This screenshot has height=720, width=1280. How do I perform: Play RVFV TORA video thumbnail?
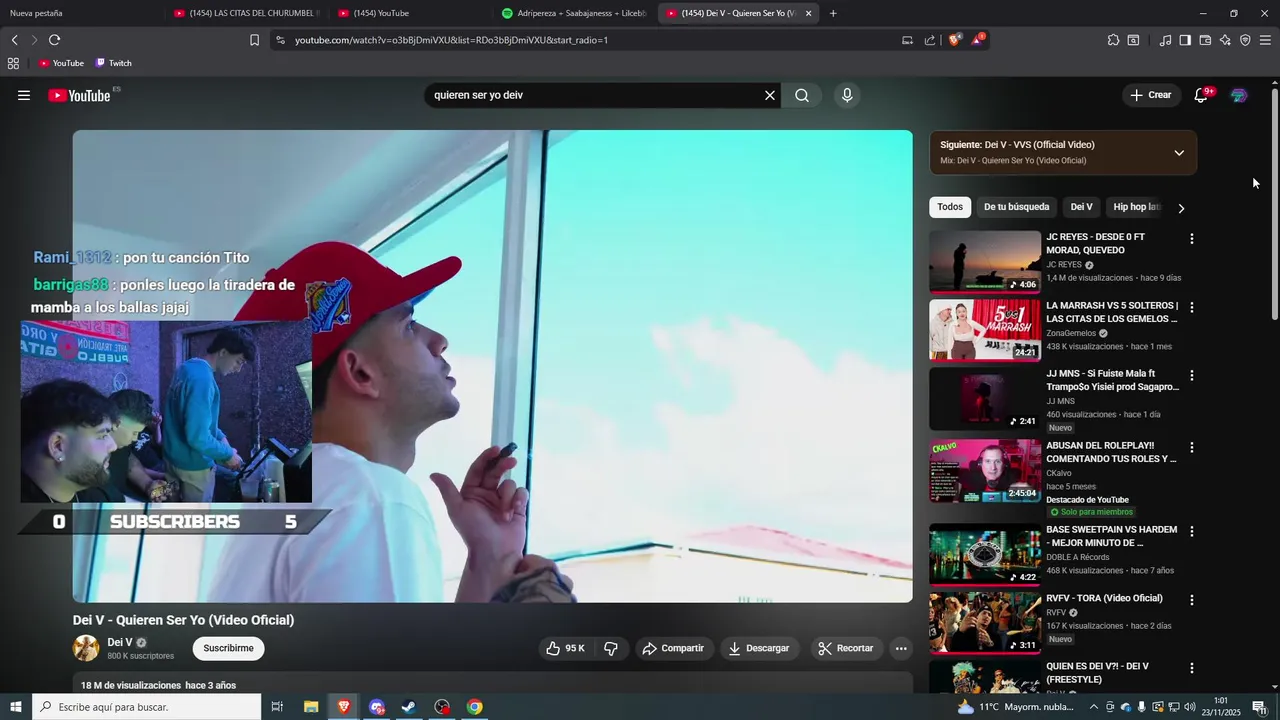click(x=985, y=623)
